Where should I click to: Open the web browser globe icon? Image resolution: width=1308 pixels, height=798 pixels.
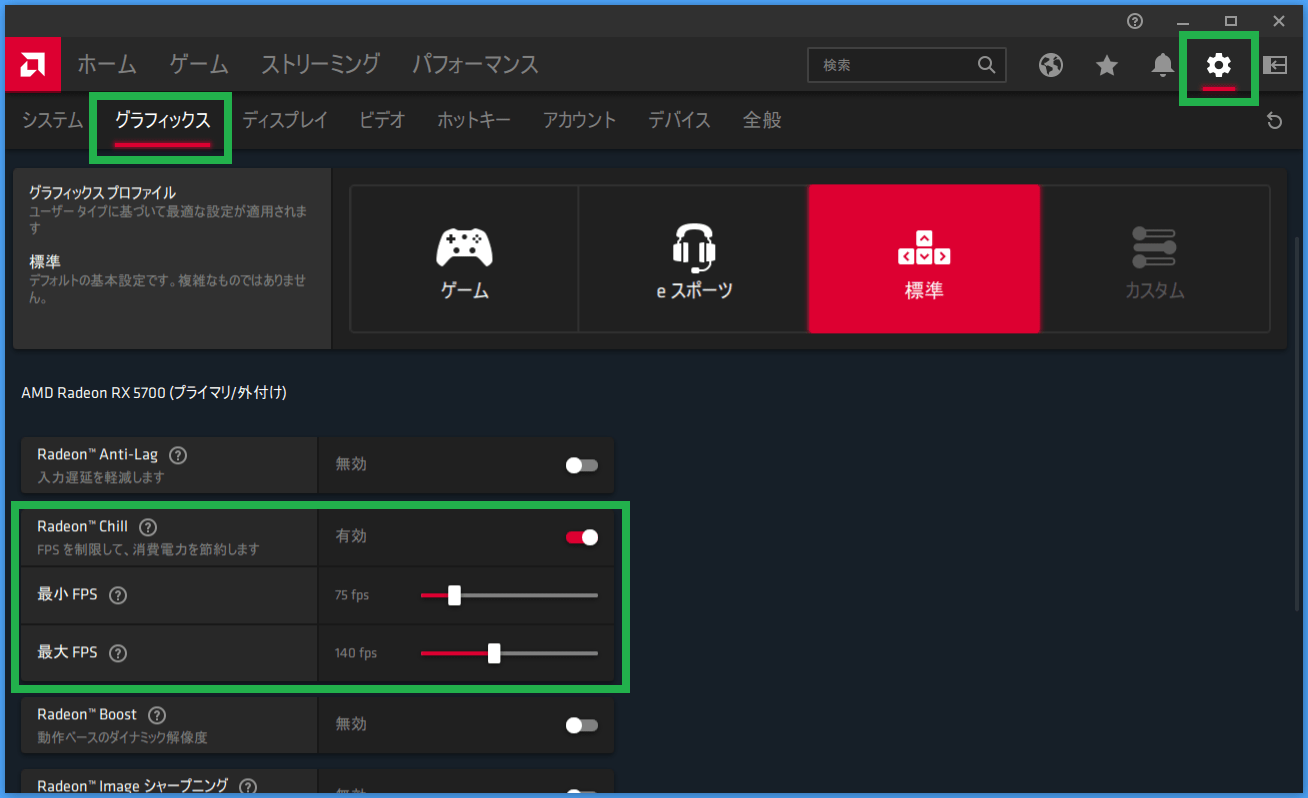(x=1050, y=65)
